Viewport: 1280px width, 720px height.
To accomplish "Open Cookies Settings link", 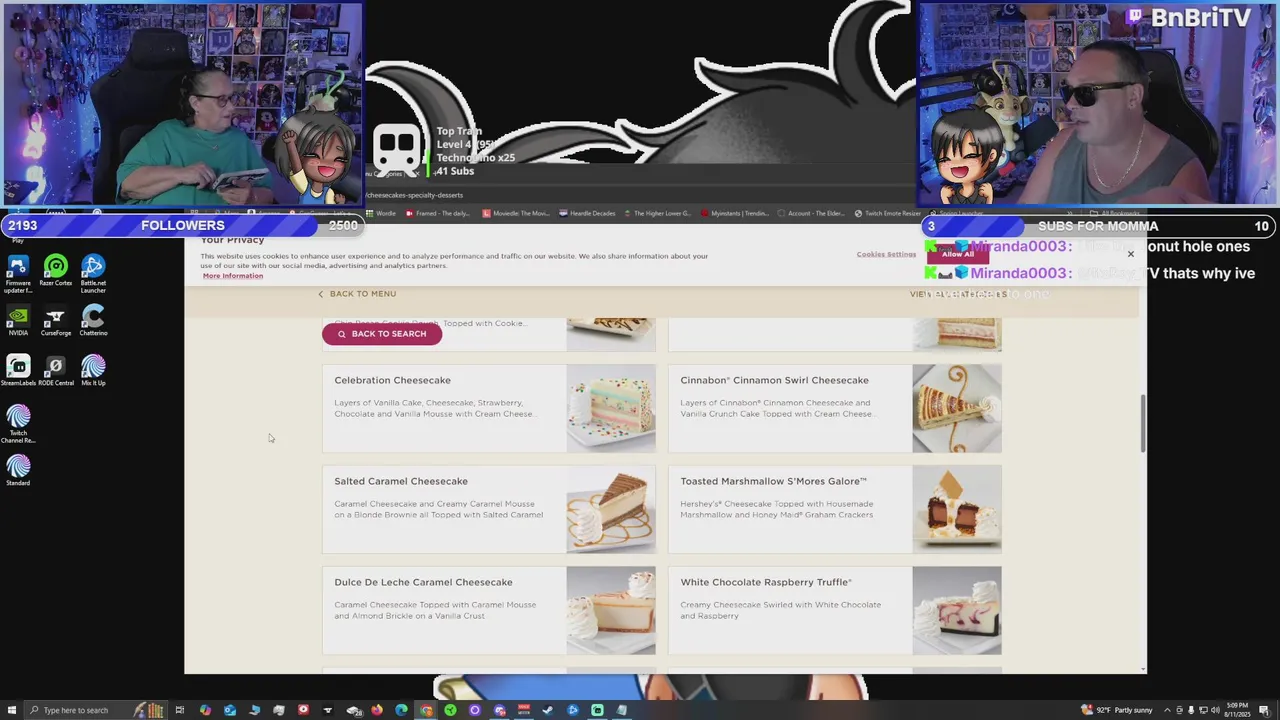I will pos(886,254).
